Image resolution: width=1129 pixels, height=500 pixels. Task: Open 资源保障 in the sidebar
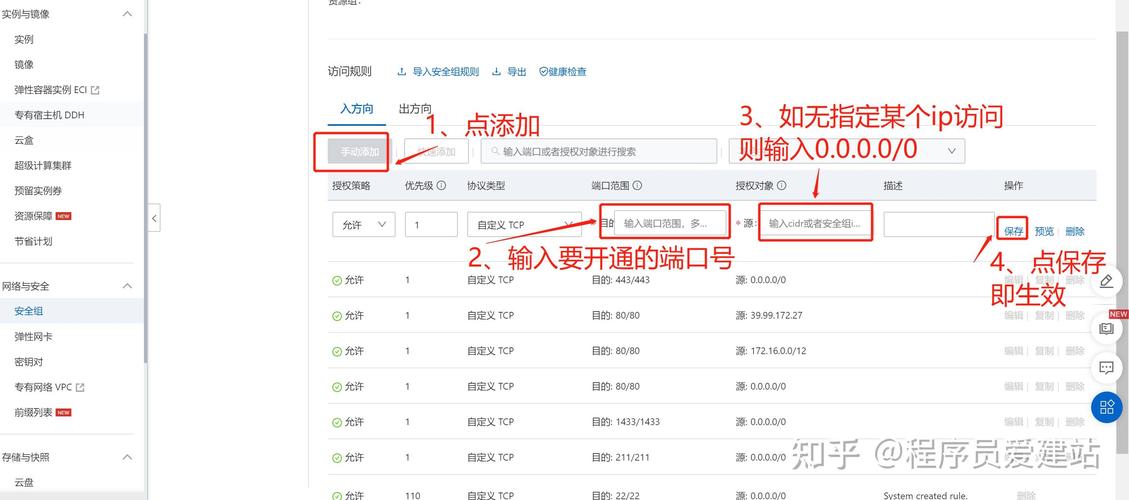(33, 216)
